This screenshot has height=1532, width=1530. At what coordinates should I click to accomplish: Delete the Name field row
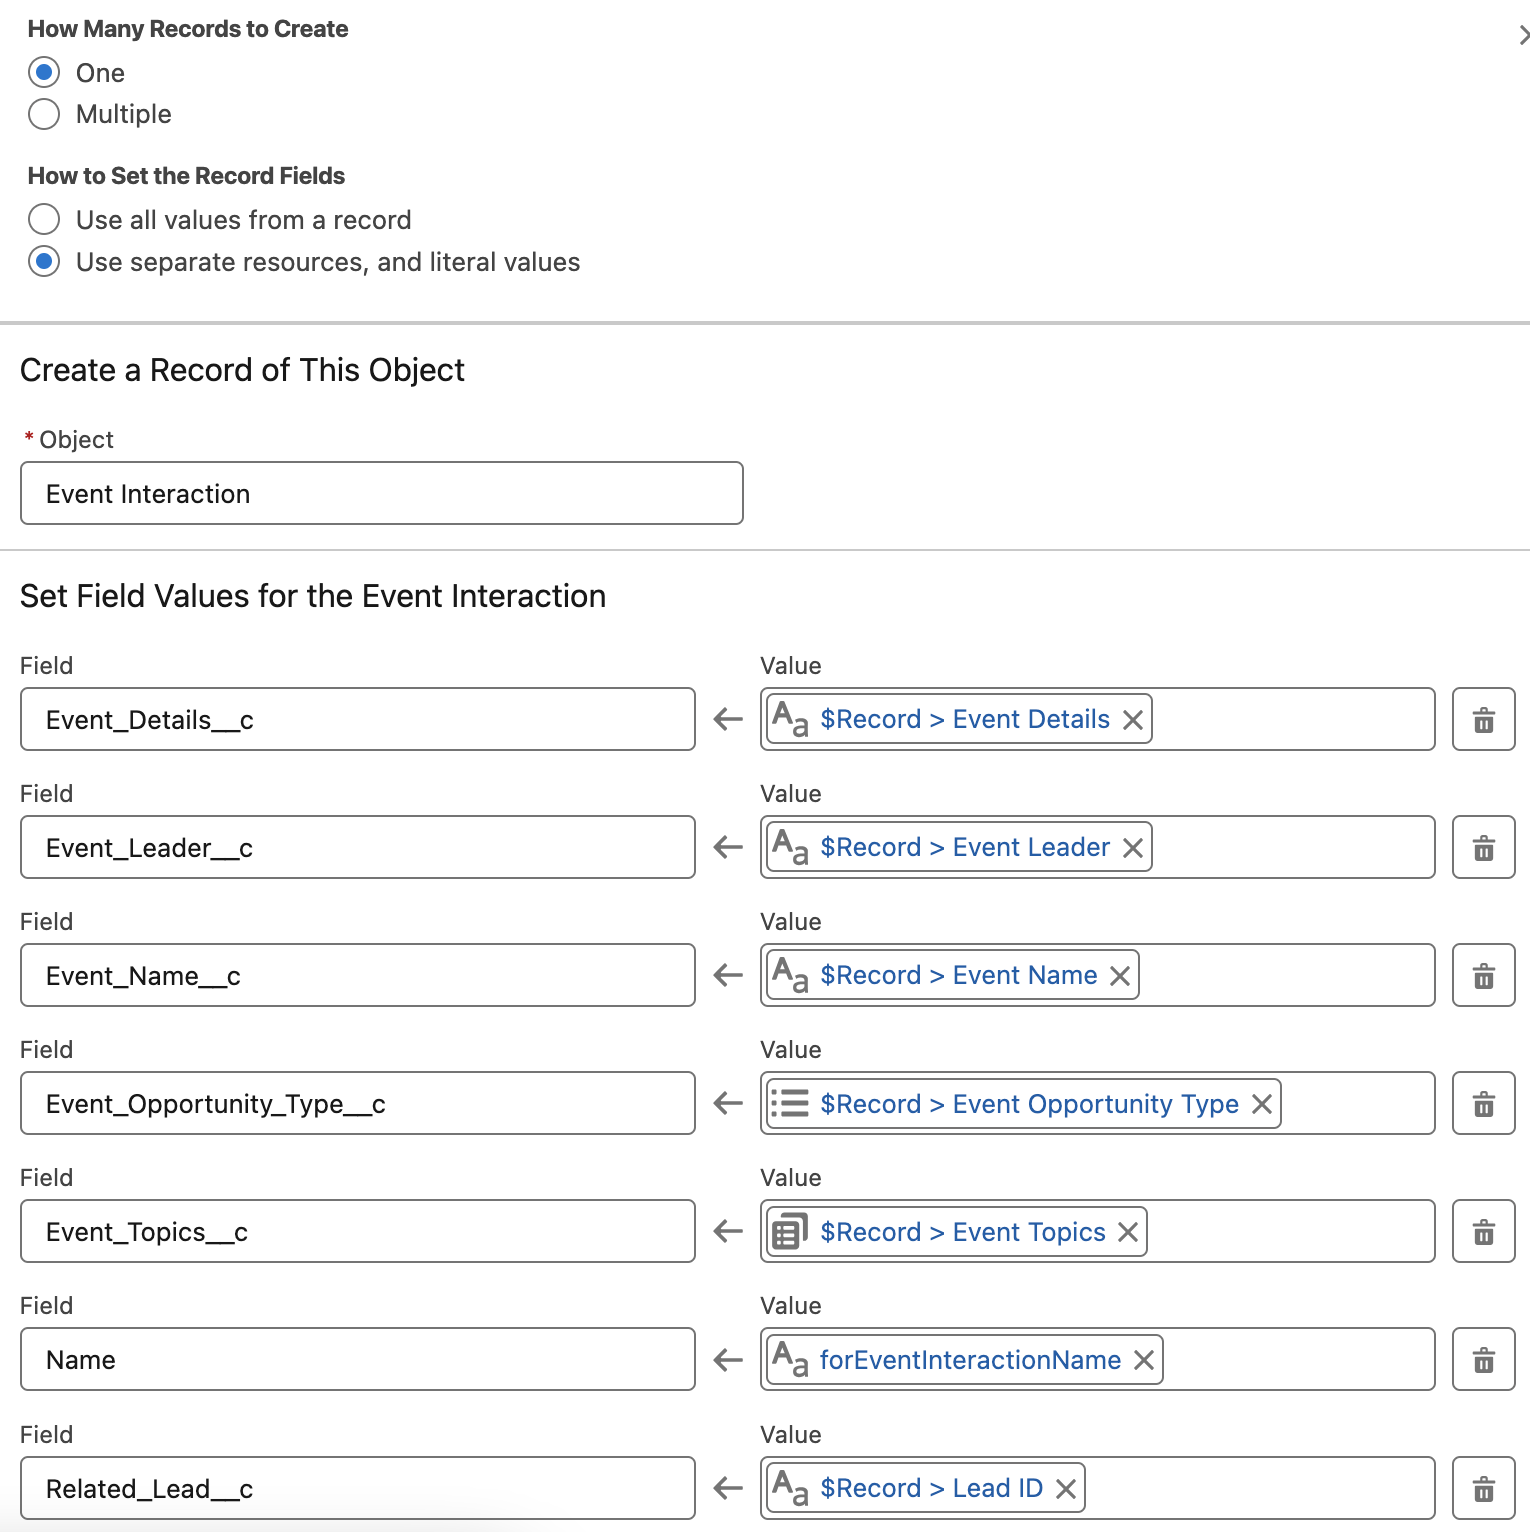click(1483, 1359)
